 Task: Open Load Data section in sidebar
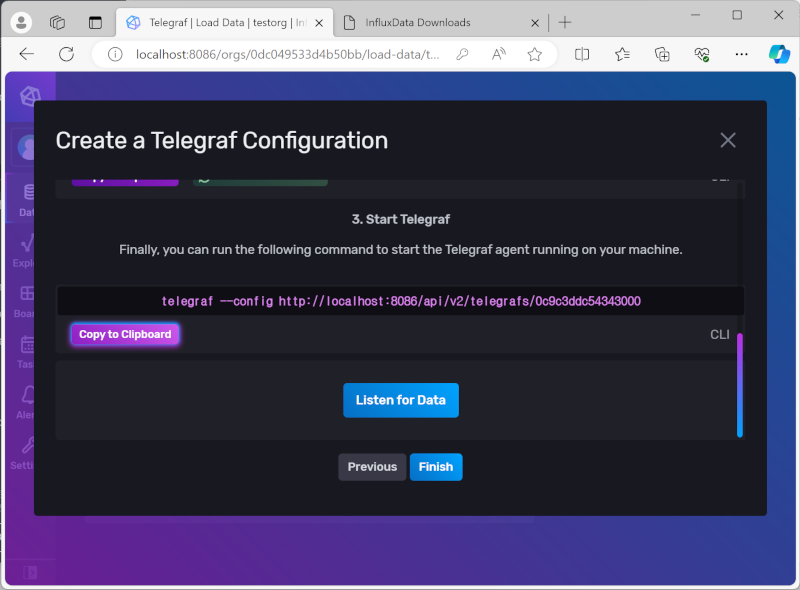[x=27, y=200]
